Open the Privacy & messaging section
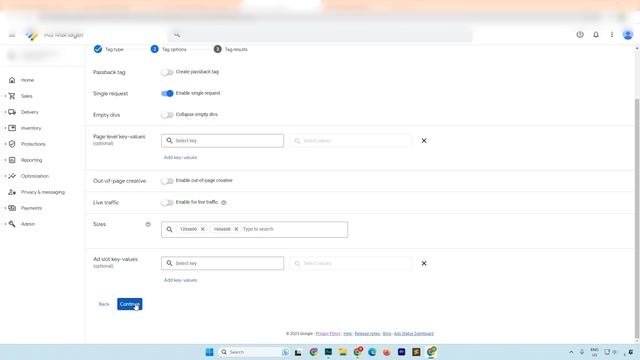640x360 pixels. pos(43,192)
